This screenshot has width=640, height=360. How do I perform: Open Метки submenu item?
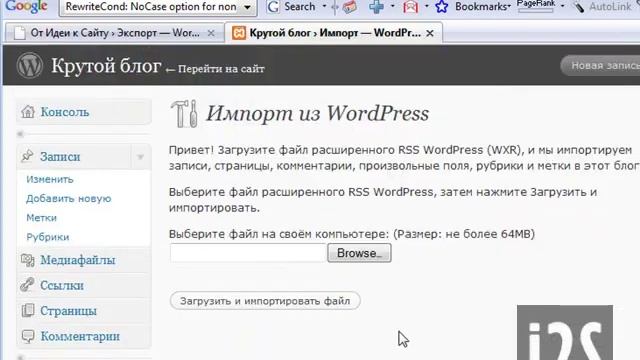tap(42, 218)
